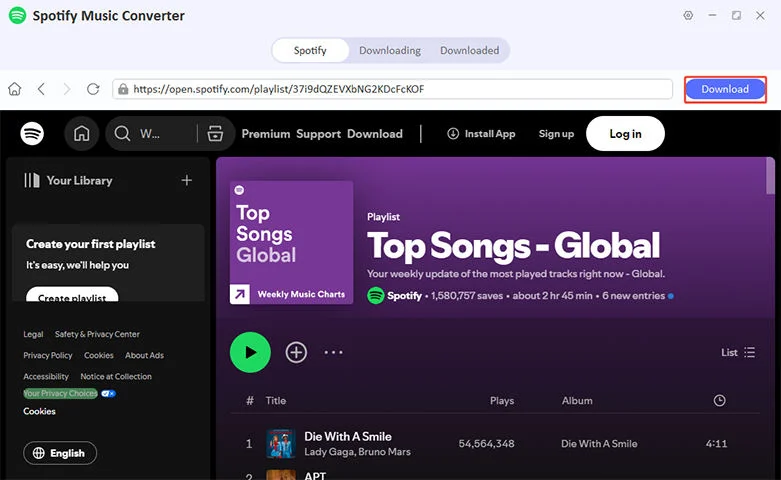
Task: Click the blue Download button
Action: click(725, 89)
